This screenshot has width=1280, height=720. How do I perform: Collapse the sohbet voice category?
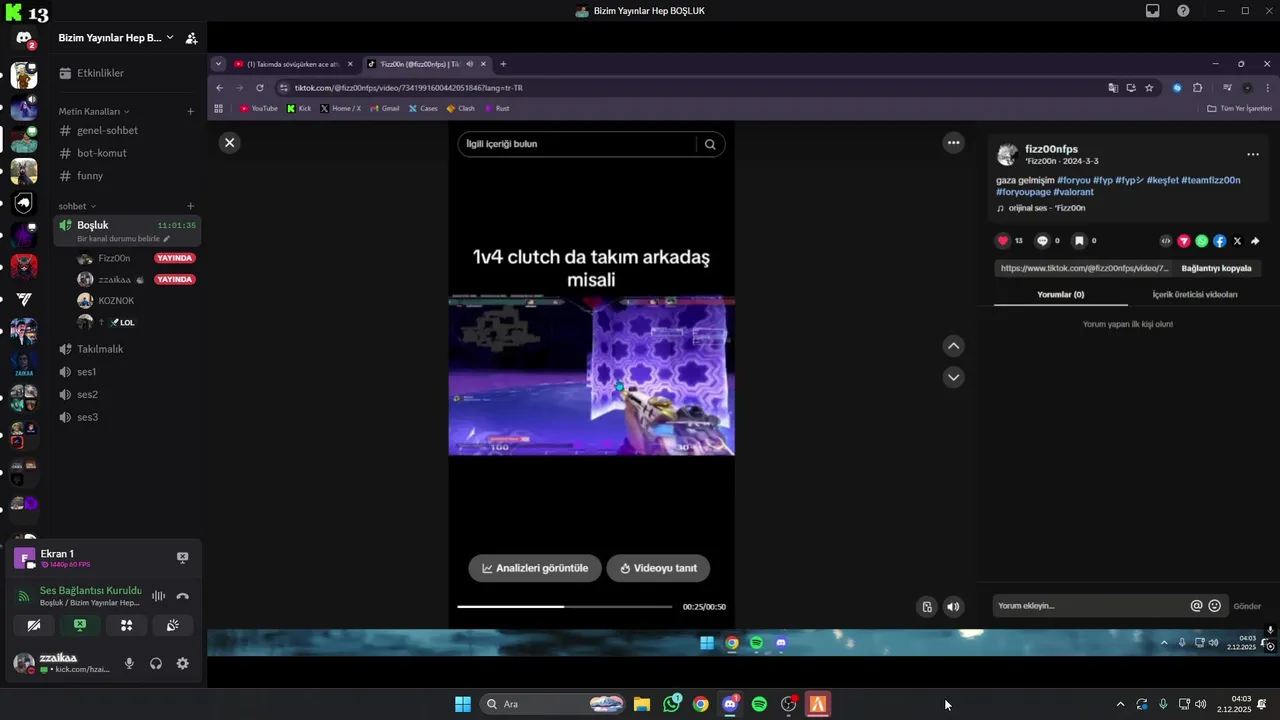pos(77,206)
